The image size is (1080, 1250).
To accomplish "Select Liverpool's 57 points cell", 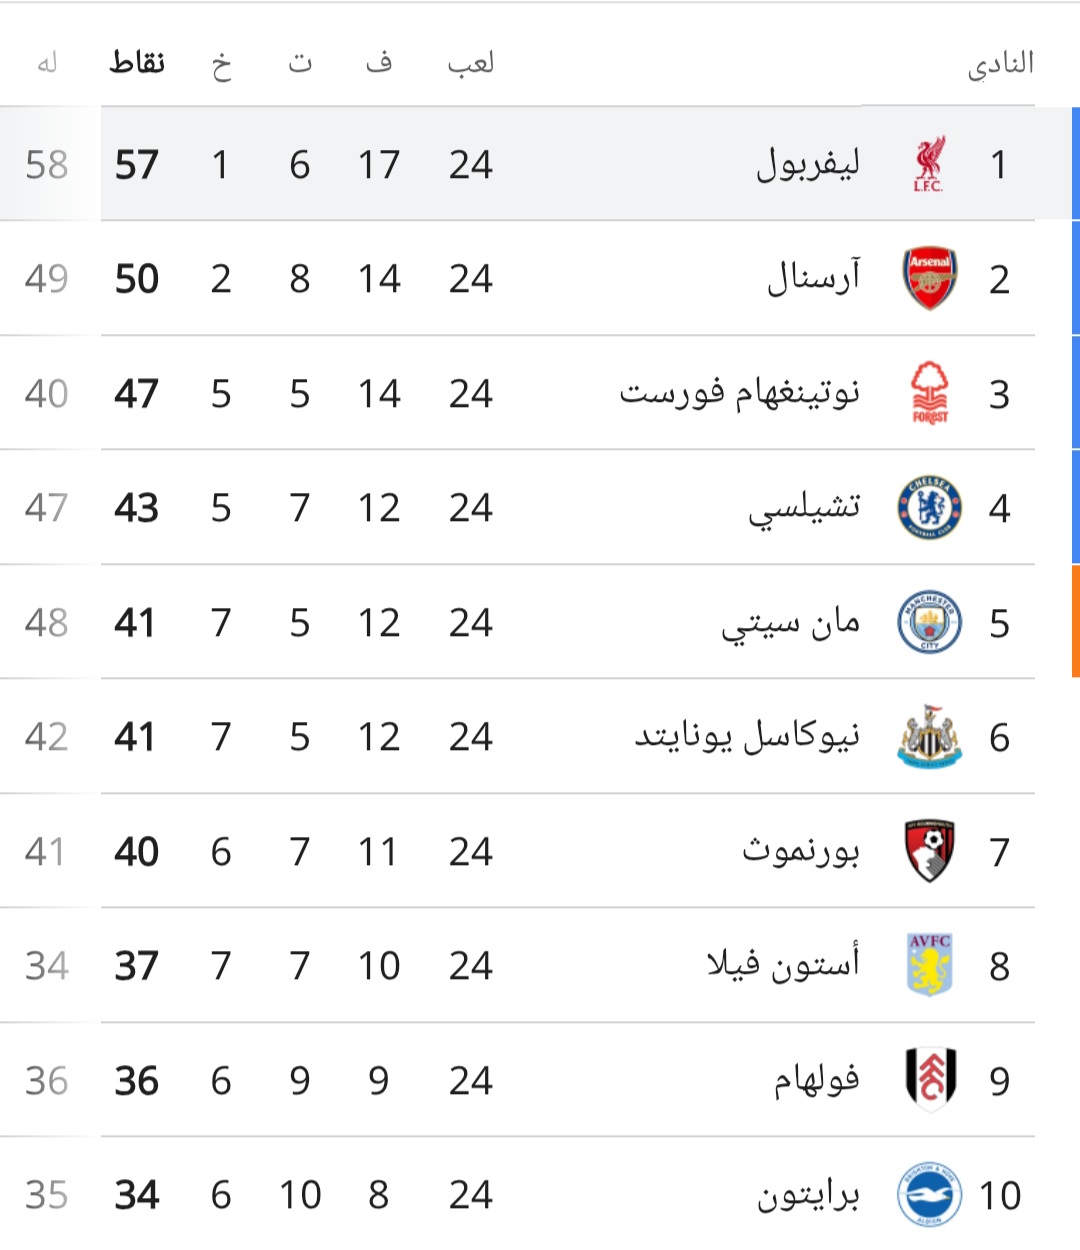I will tap(137, 165).
